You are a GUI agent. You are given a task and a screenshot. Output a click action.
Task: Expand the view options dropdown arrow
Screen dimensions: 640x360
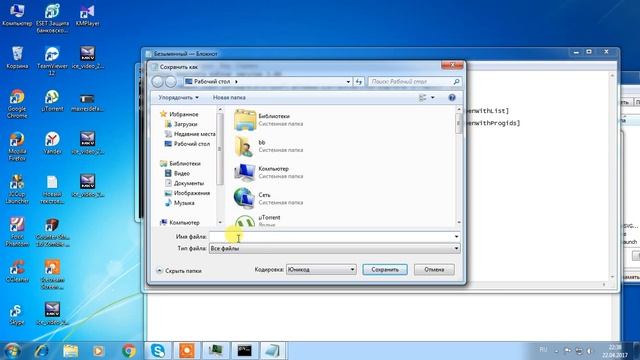pos(433,98)
